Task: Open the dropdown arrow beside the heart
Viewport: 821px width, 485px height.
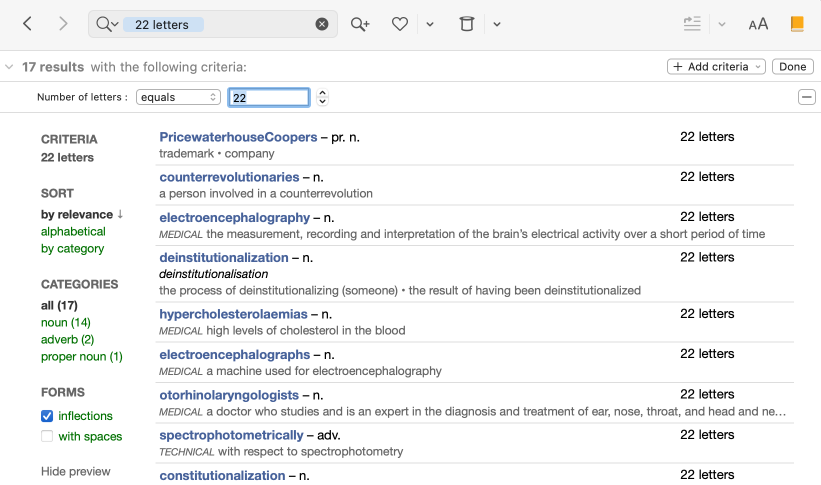Action: click(430, 24)
